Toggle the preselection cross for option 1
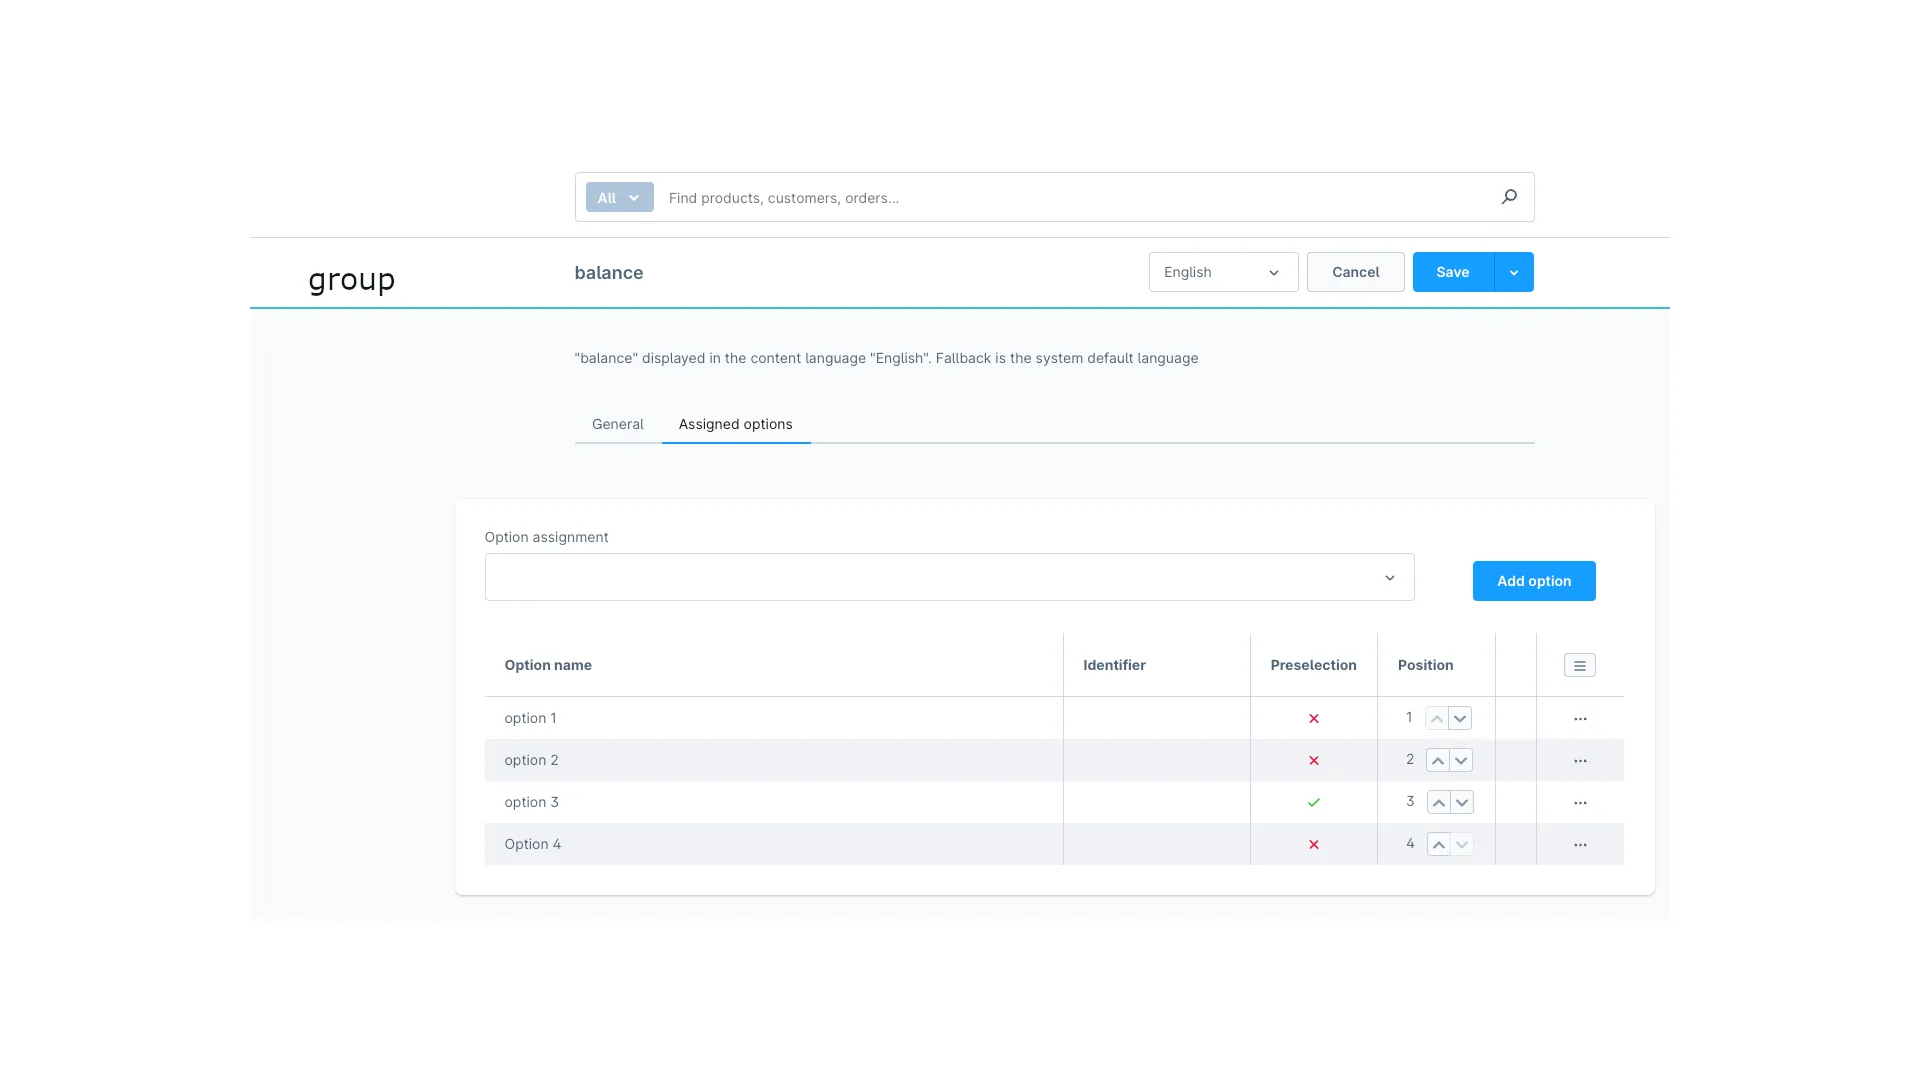The width and height of the screenshot is (1920, 1080). pyautogui.click(x=1314, y=719)
